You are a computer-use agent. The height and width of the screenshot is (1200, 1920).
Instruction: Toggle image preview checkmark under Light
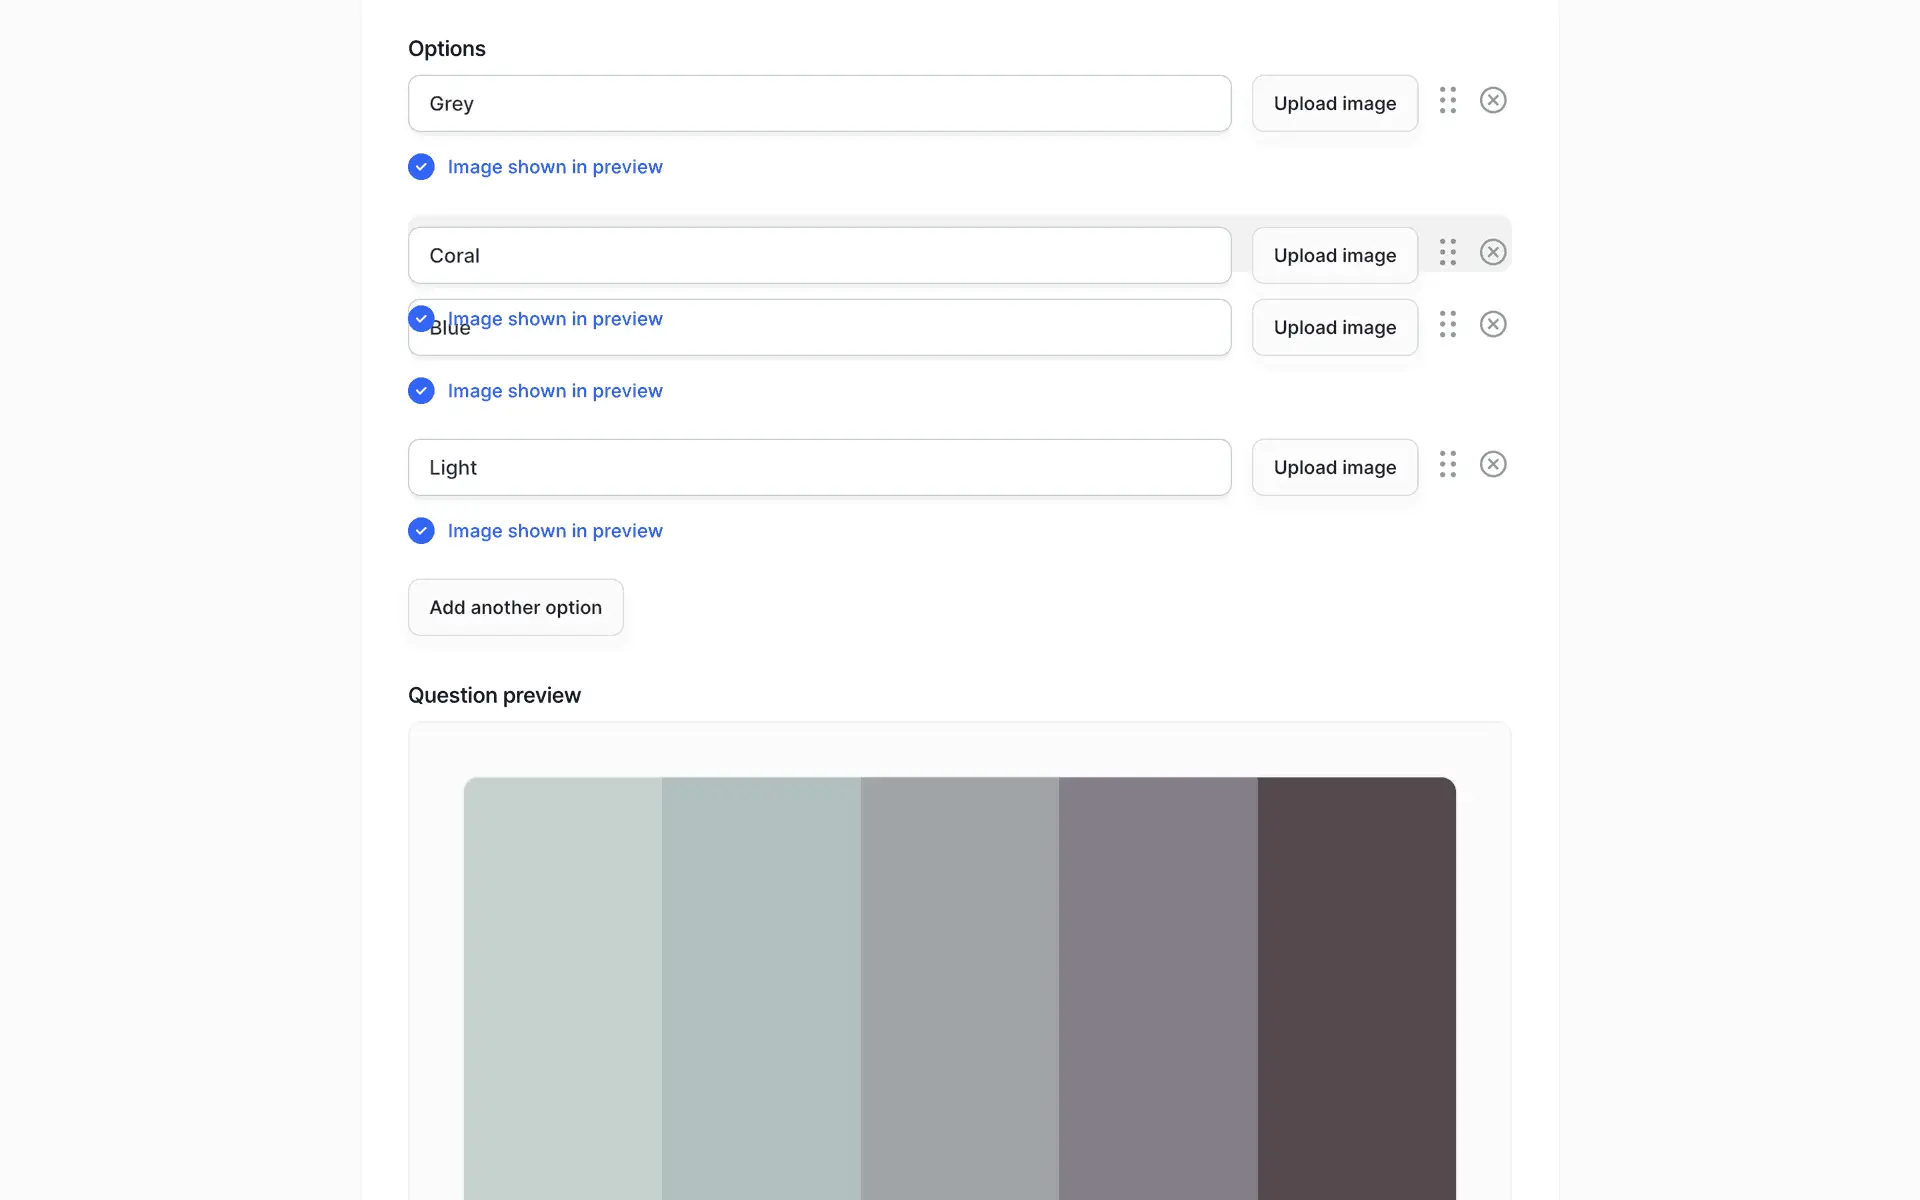tap(421, 531)
